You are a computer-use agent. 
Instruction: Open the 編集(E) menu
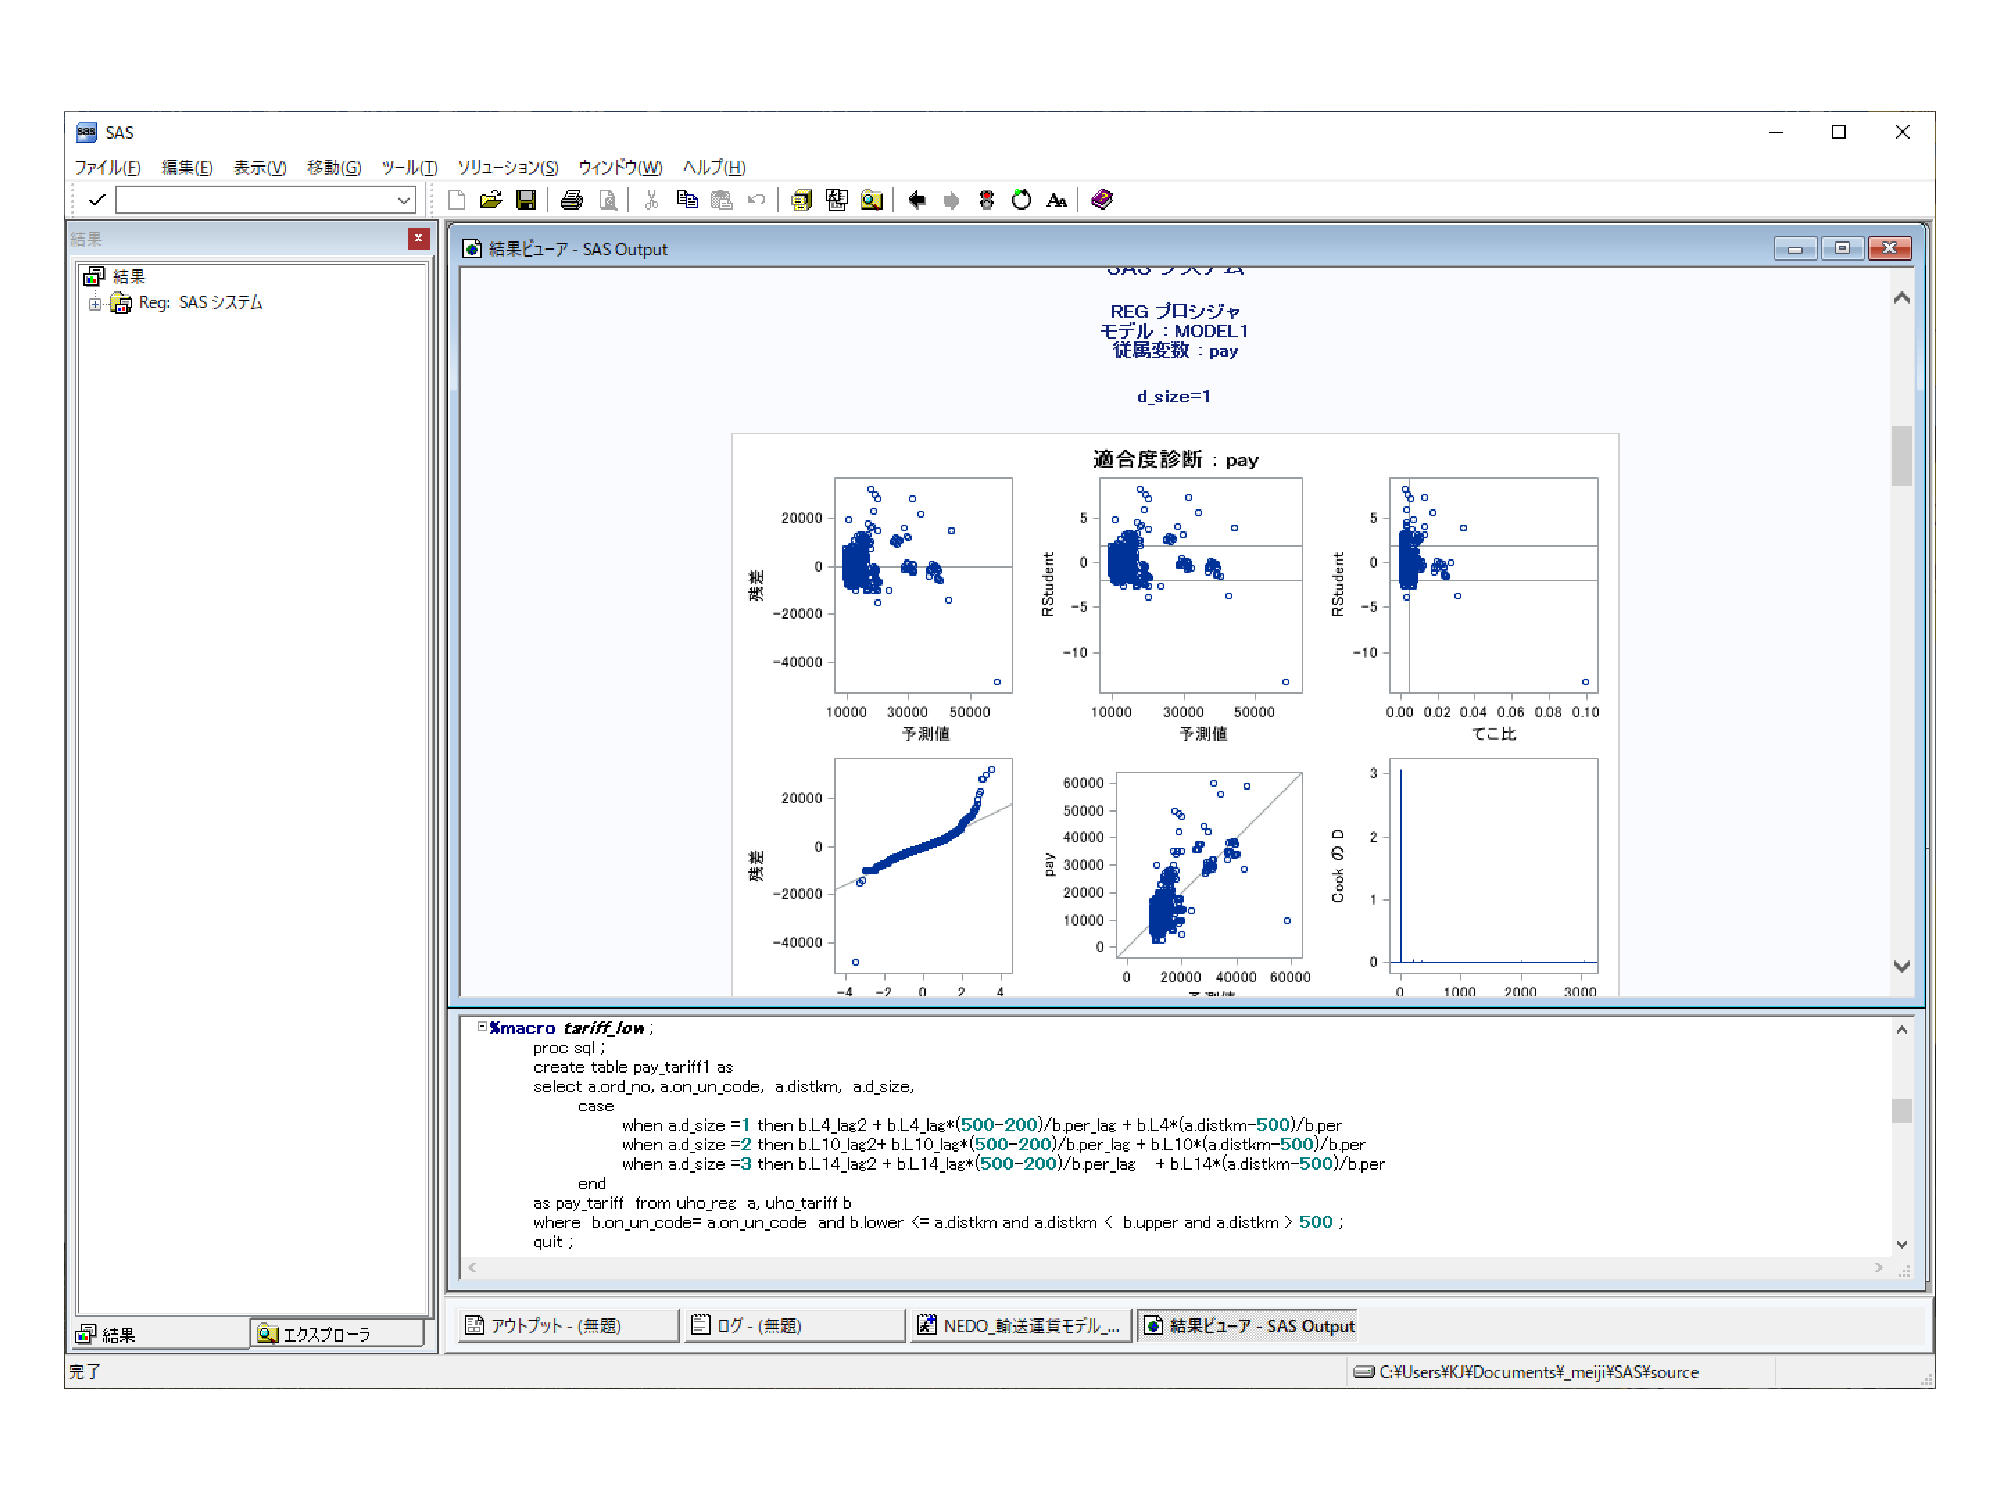pyautogui.click(x=187, y=167)
